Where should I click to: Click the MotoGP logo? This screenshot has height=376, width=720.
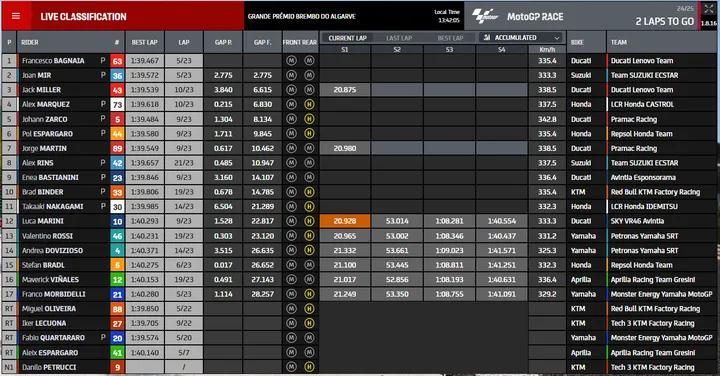[485, 16]
